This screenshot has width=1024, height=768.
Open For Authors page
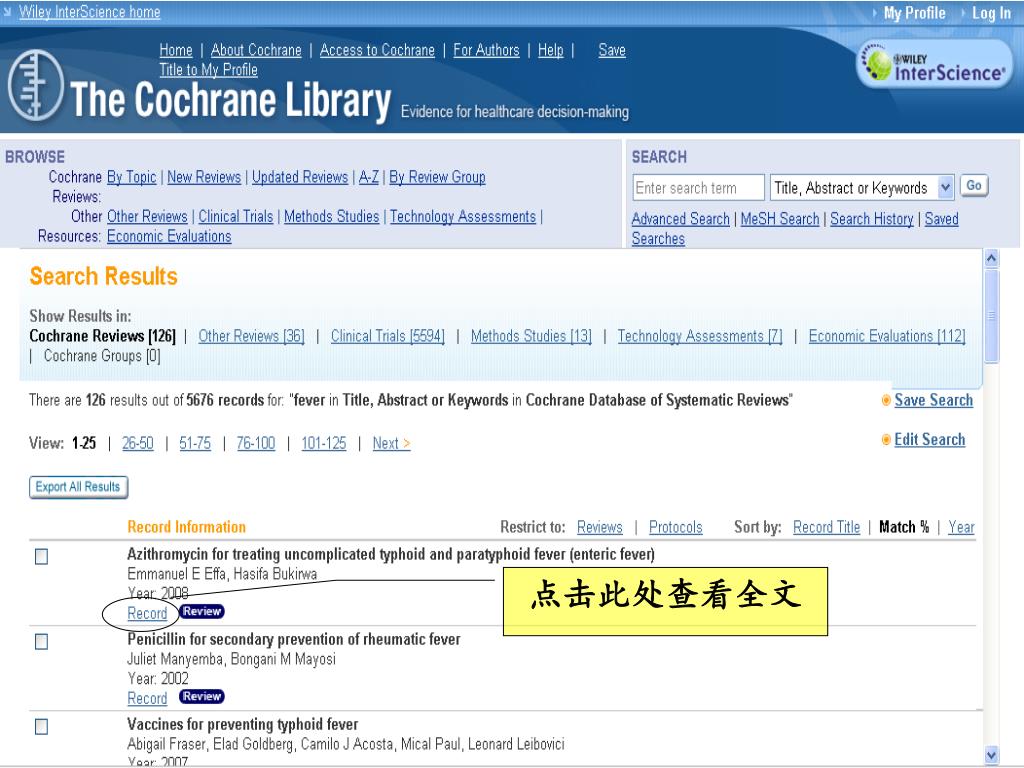click(x=486, y=50)
